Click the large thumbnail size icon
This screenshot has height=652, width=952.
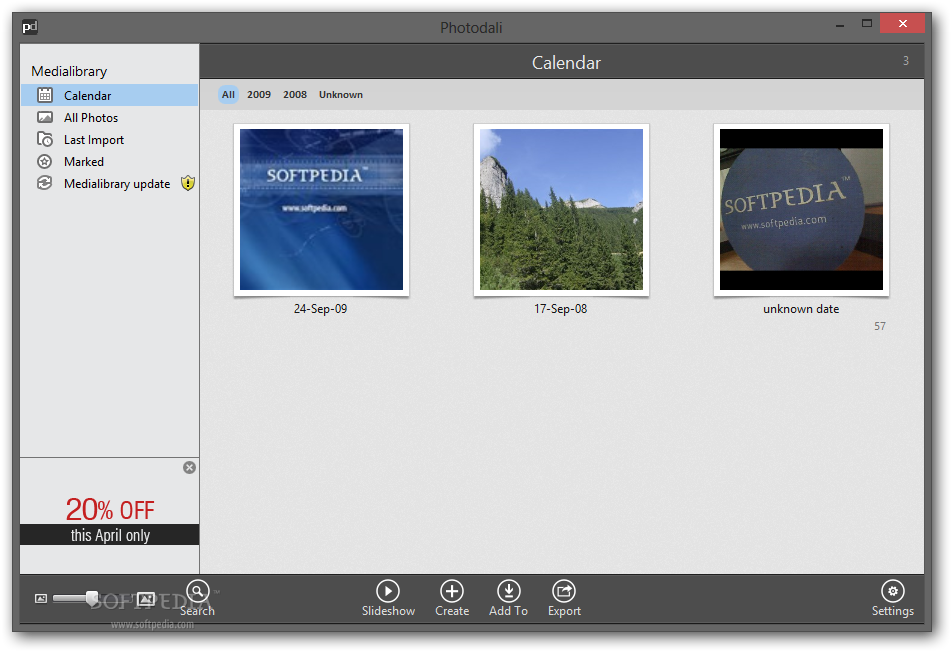(x=146, y=599)
